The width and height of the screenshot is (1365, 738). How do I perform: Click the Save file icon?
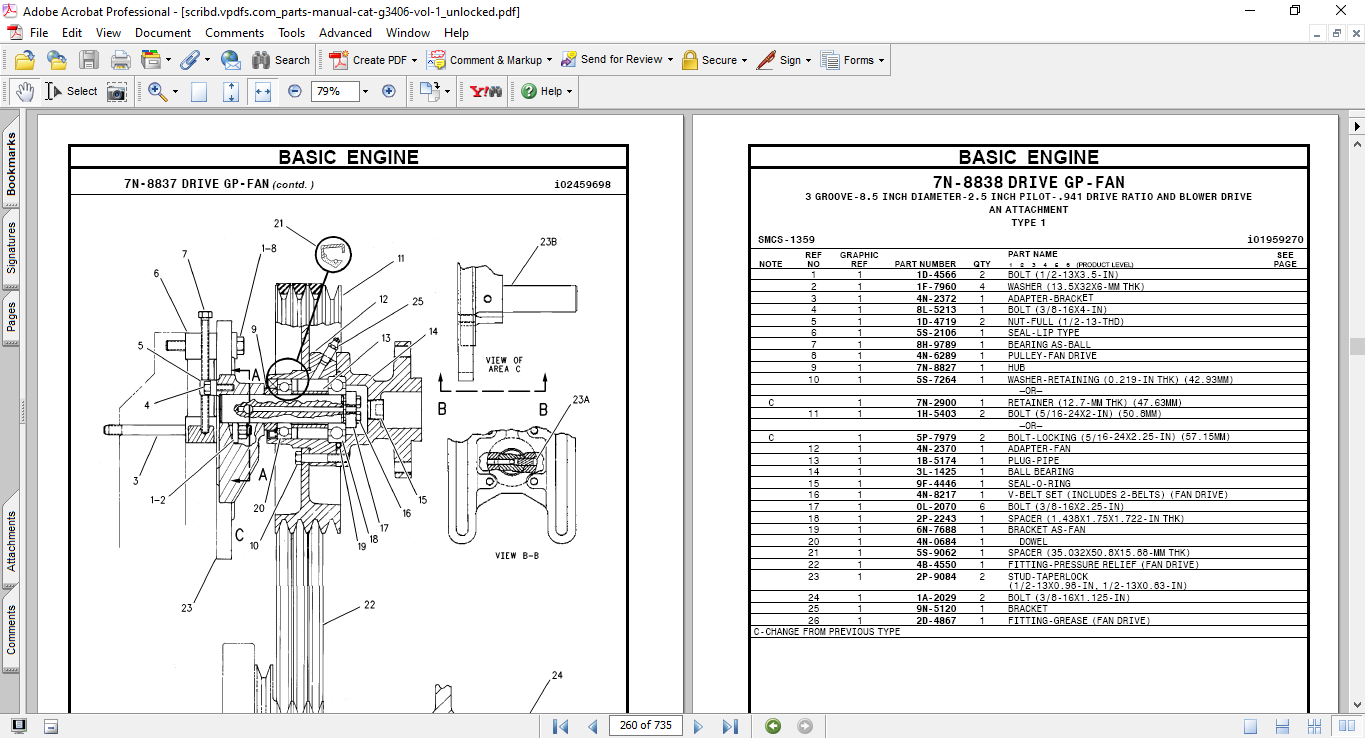89,60
